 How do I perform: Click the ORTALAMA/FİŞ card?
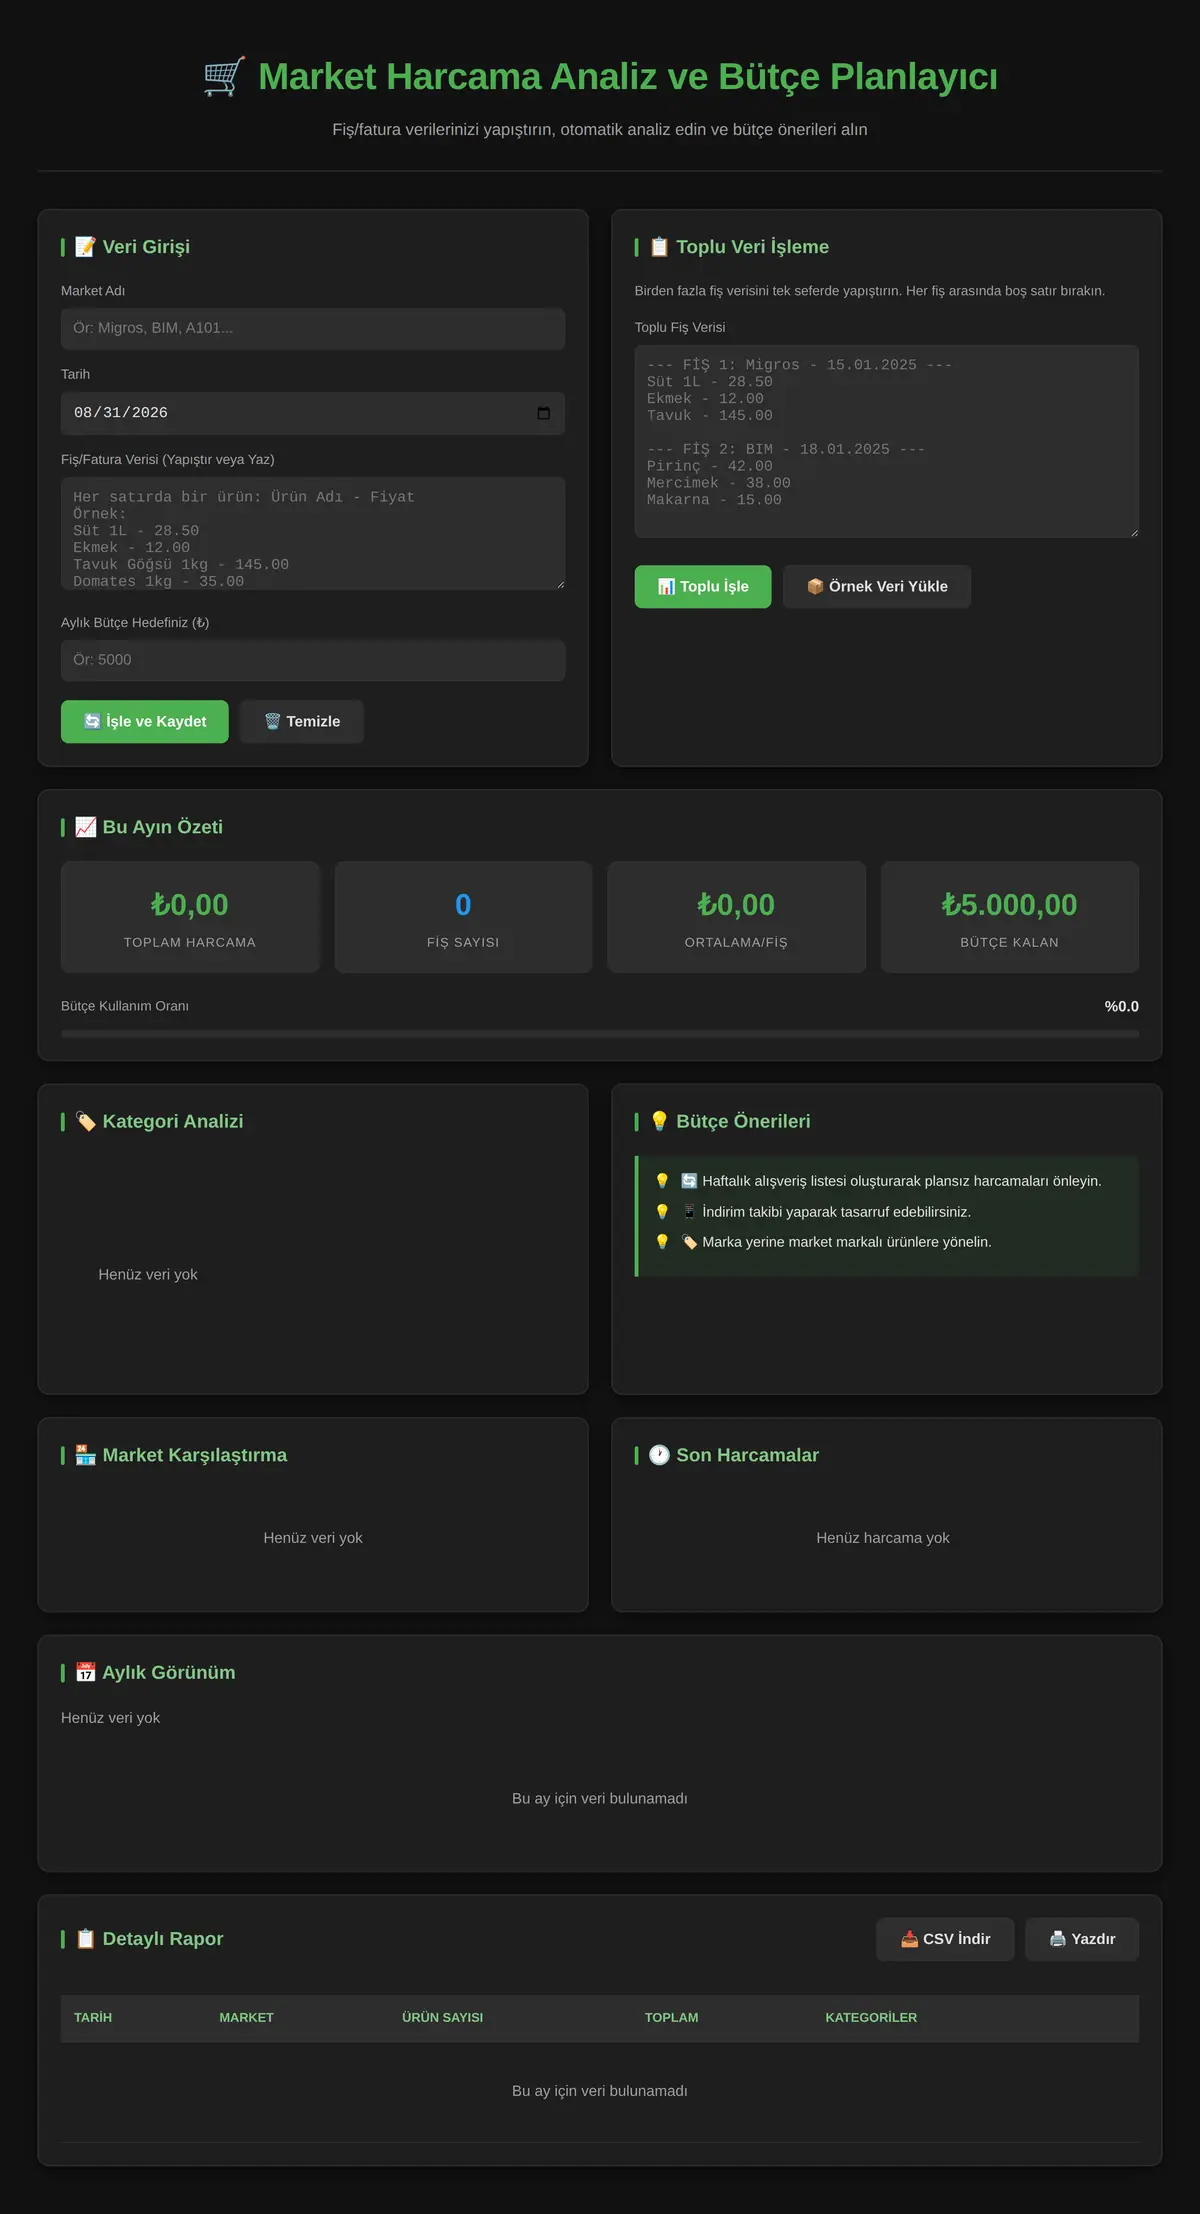coord(736,917)
